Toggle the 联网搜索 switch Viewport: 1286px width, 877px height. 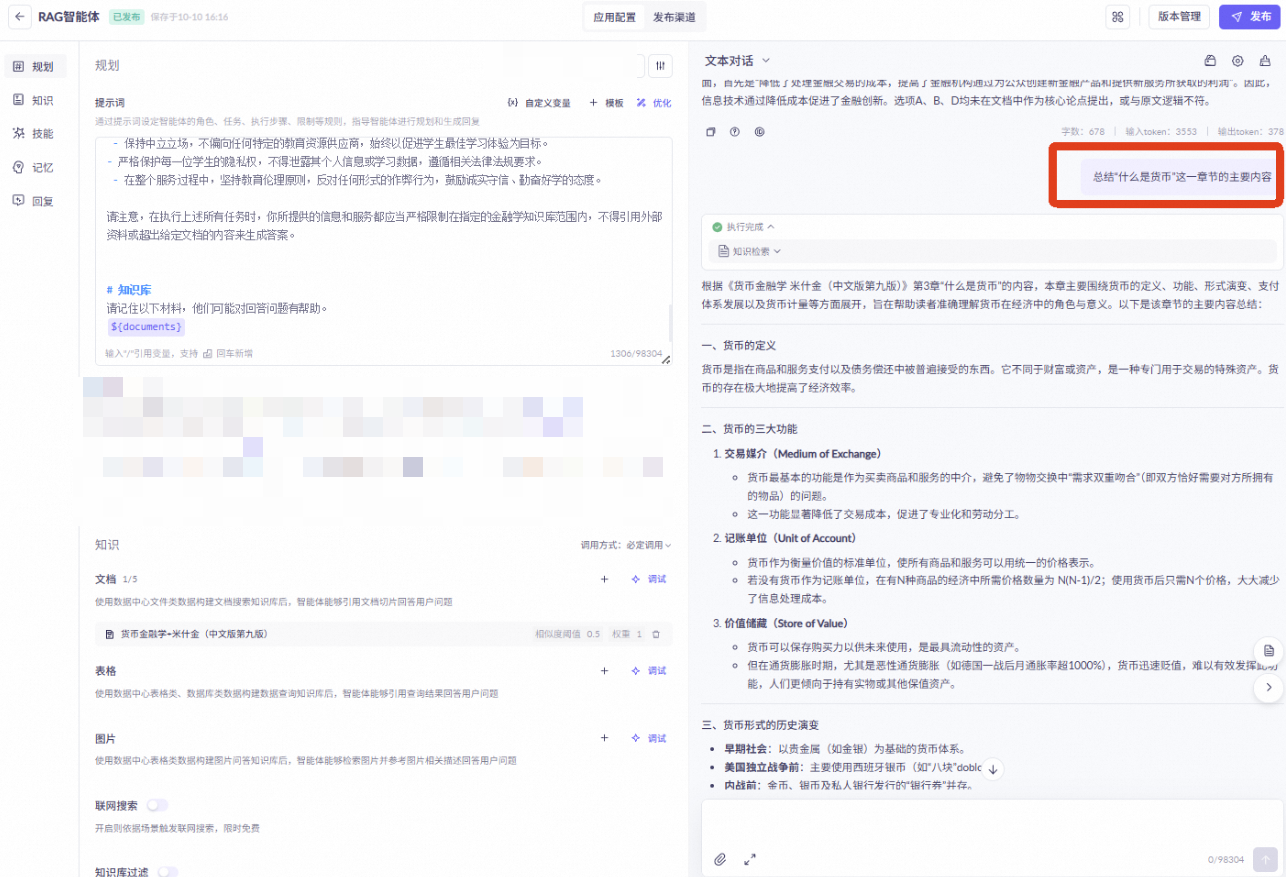click(x=157, y=805)
